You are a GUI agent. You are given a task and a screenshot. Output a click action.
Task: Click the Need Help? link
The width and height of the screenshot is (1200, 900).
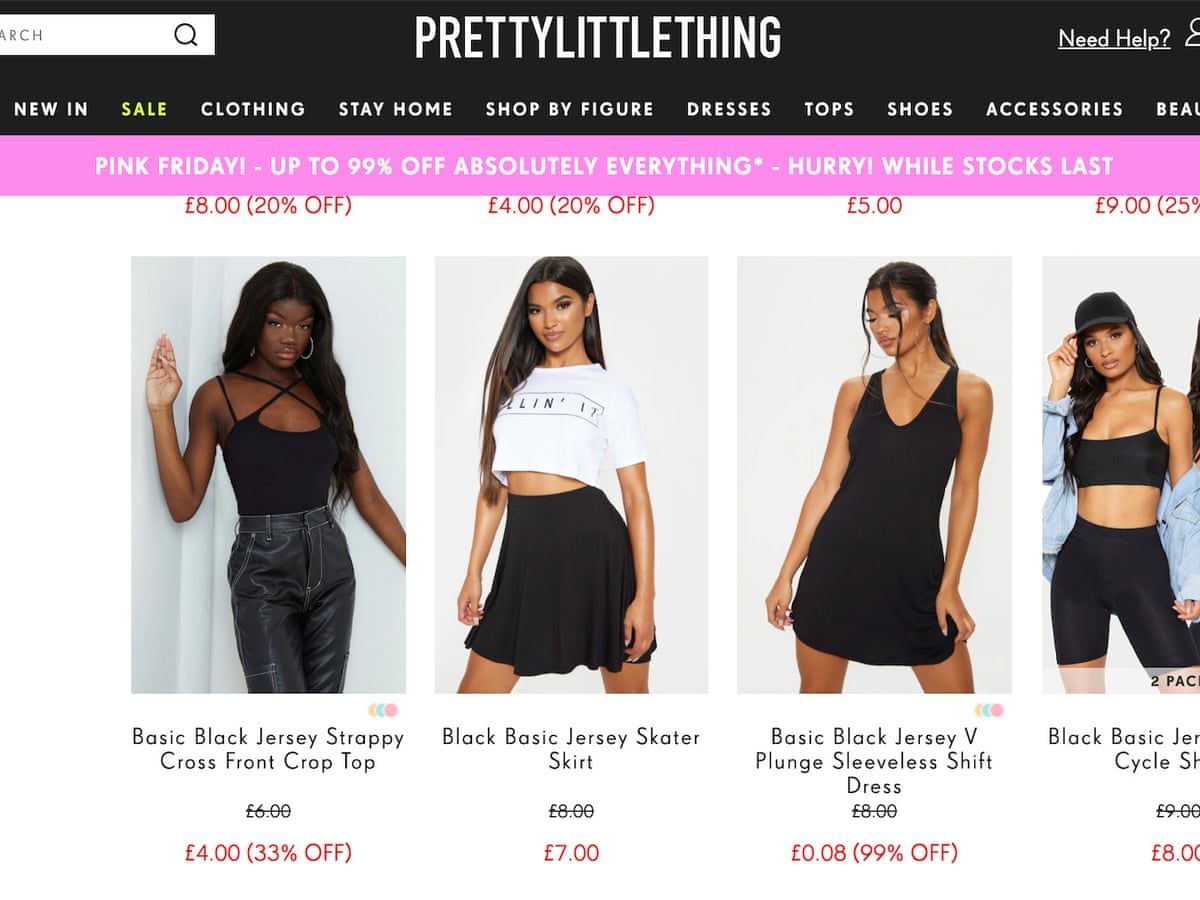pyautogui.click(x=1114, y=39)
